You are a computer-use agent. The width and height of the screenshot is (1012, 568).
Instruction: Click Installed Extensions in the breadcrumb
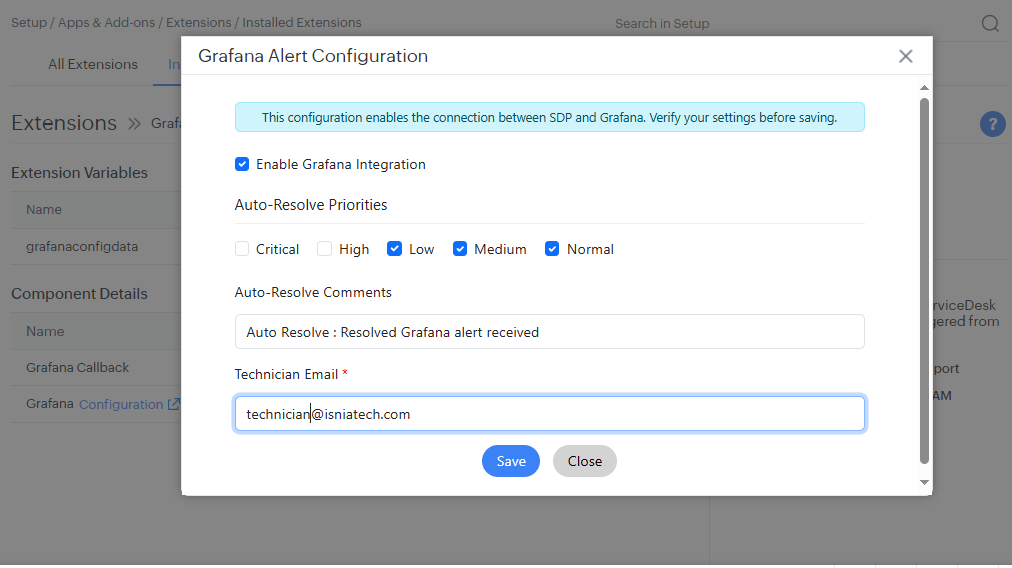[x=301, y=23]
